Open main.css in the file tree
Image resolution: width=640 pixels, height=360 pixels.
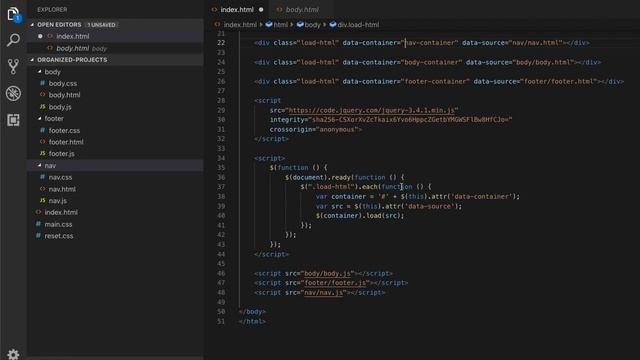(x=58, y=224)
